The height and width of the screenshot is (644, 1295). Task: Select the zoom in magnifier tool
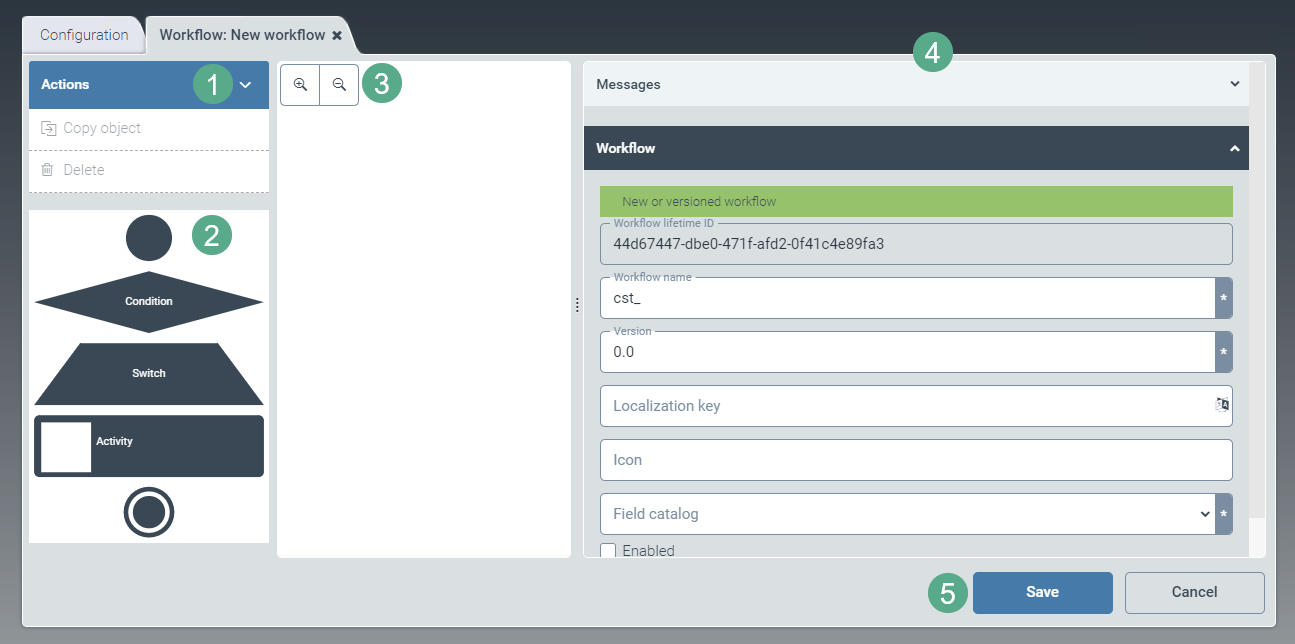pos(299,84)
